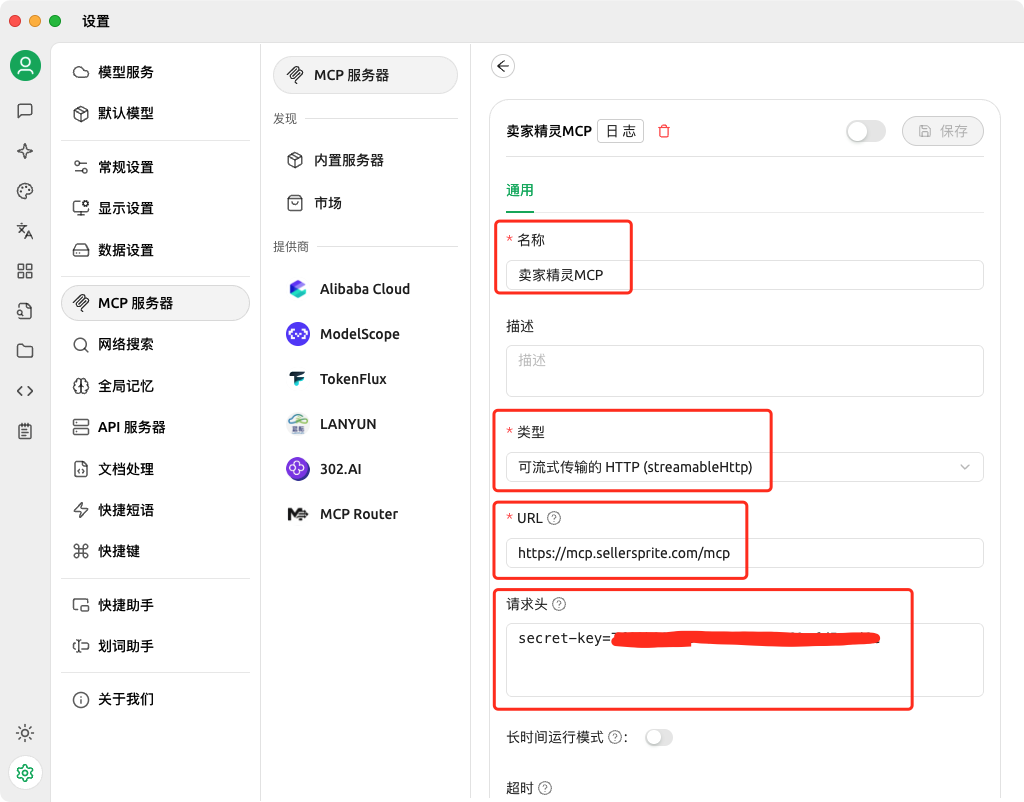This screenshot has width=1024, height=802.
Task: Turn on 长时间运行模式 toggle
Action: 659,737
